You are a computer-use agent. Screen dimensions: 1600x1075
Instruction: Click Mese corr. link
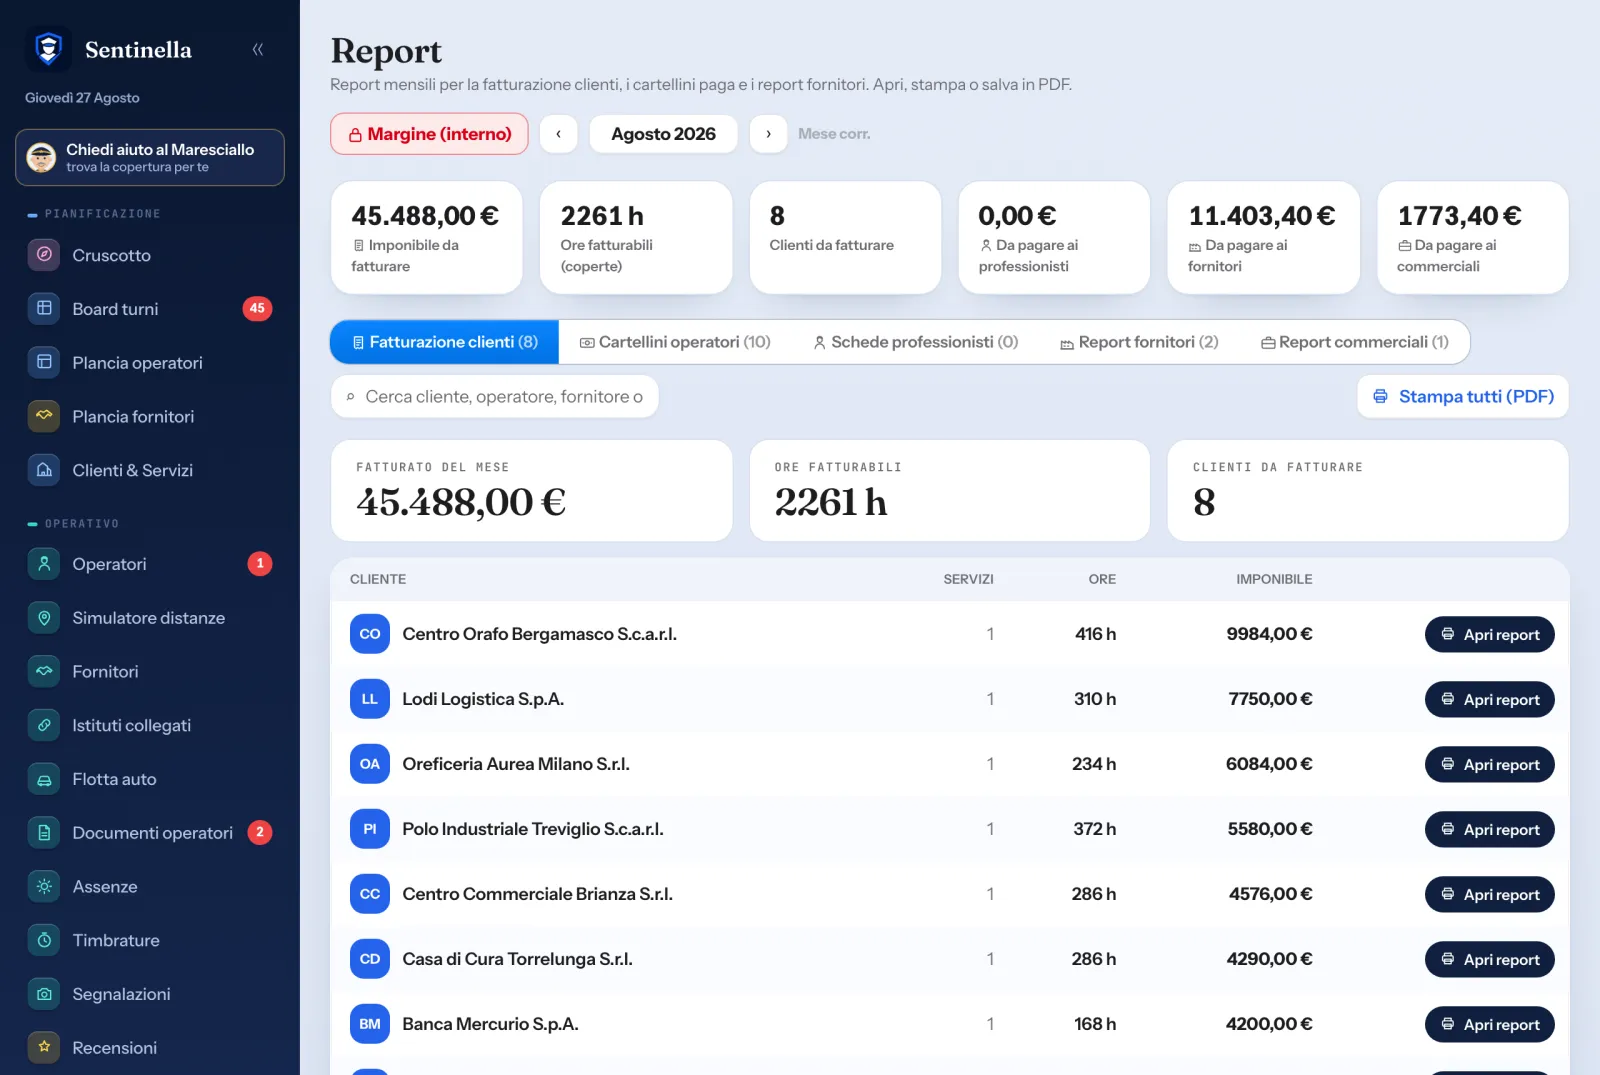tap(834, 134)
